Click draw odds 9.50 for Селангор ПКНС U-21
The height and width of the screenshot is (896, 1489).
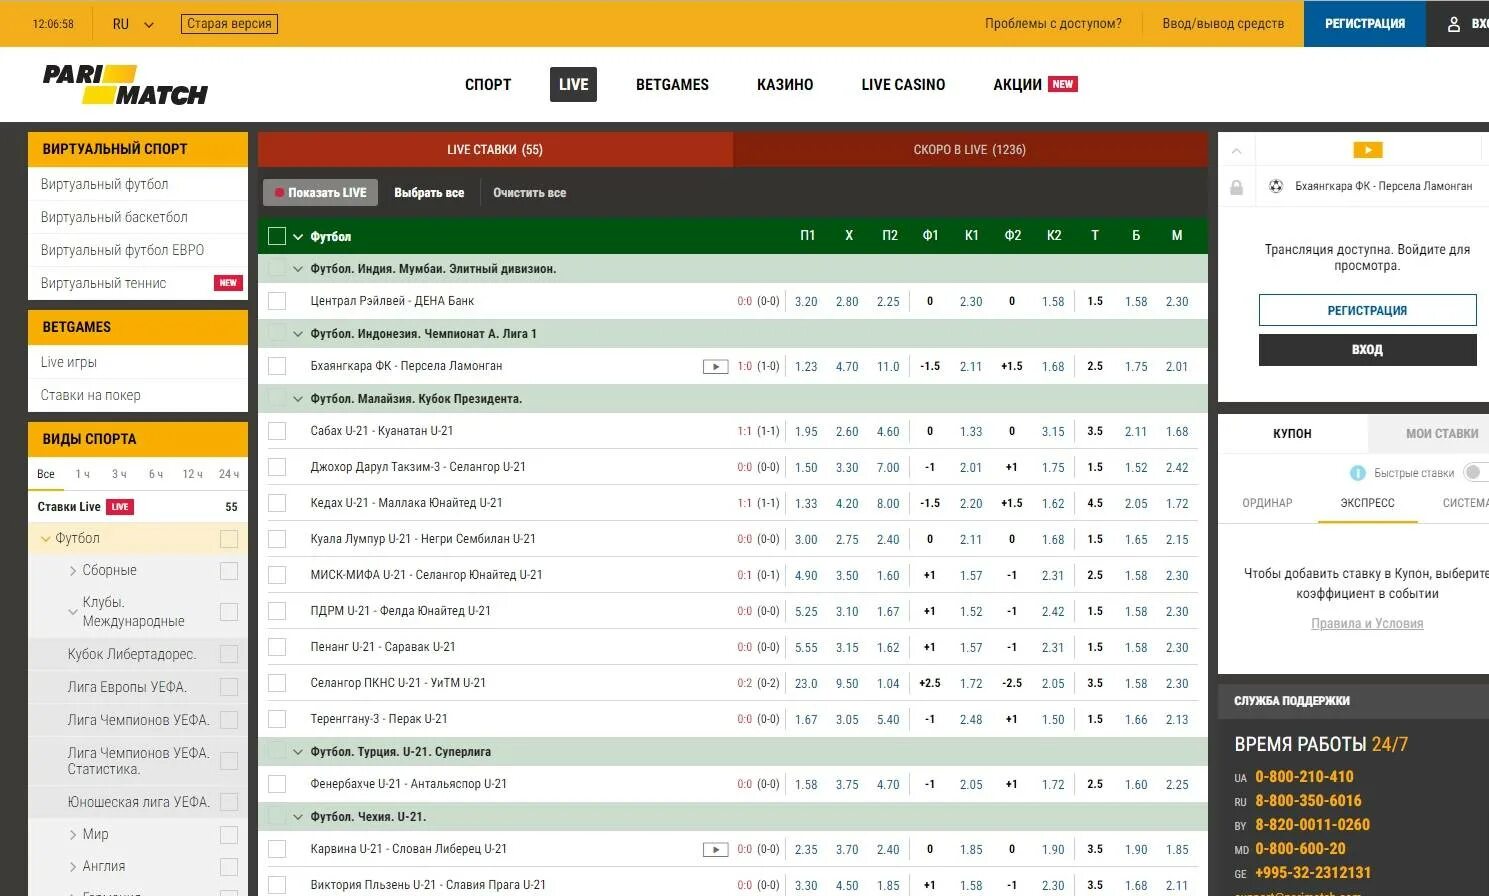[847, 684]
